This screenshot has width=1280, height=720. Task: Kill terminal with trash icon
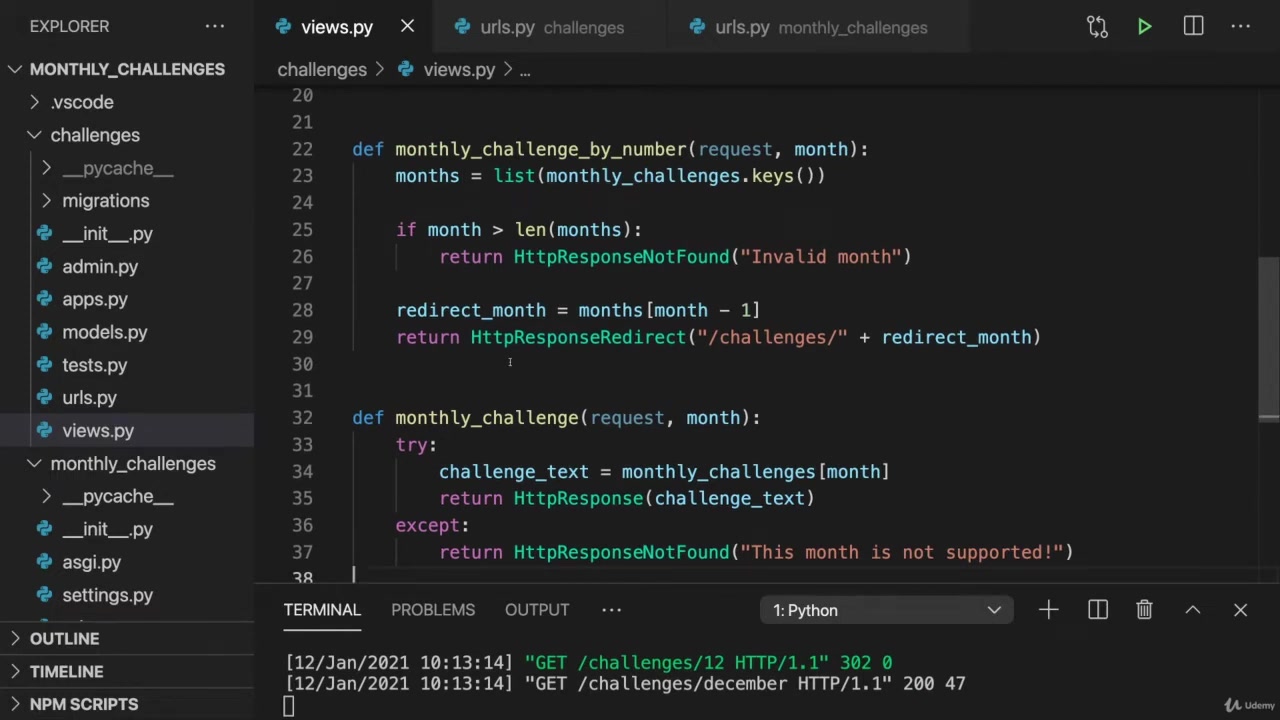(1144, 610)
